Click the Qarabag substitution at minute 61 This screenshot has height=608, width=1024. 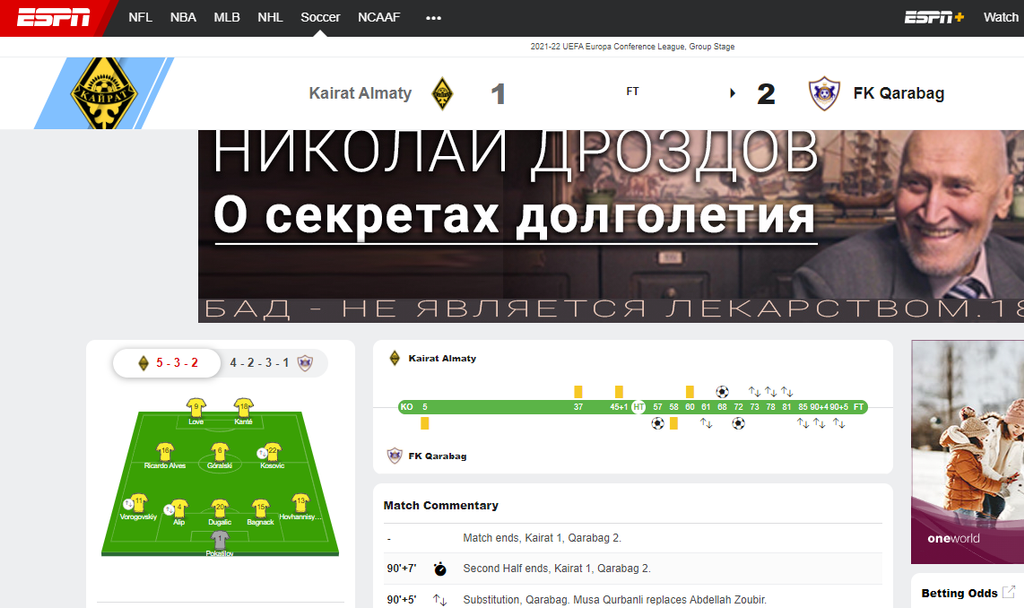706,423
